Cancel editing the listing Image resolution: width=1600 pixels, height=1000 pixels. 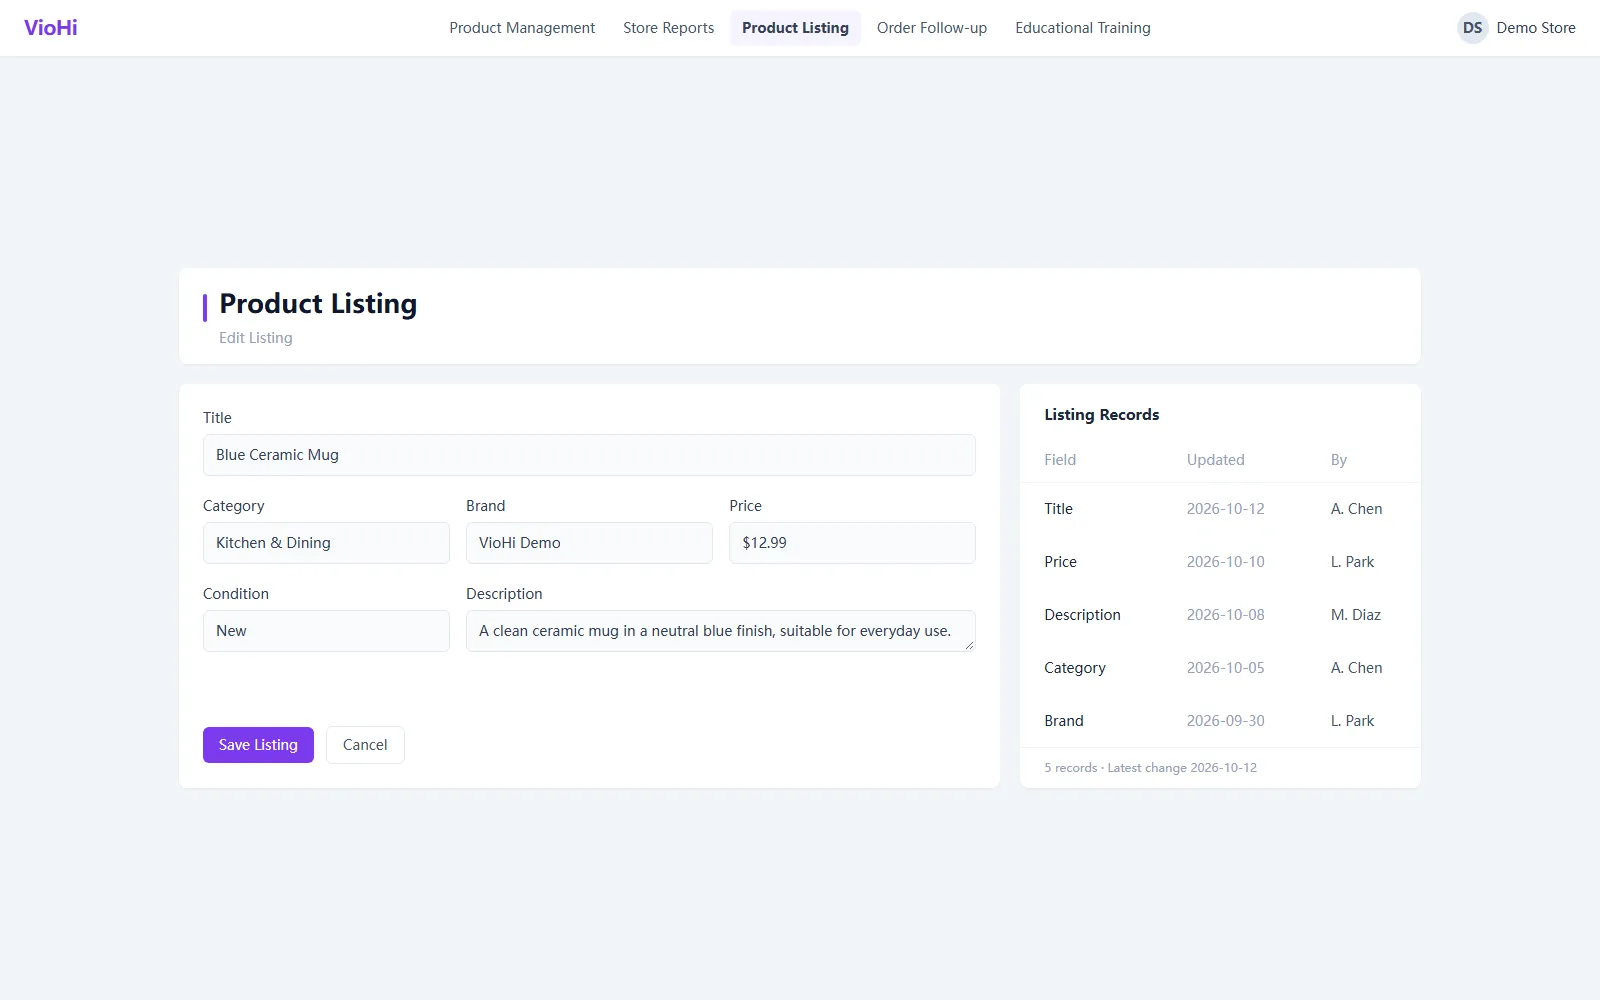(x=365, y=745)
